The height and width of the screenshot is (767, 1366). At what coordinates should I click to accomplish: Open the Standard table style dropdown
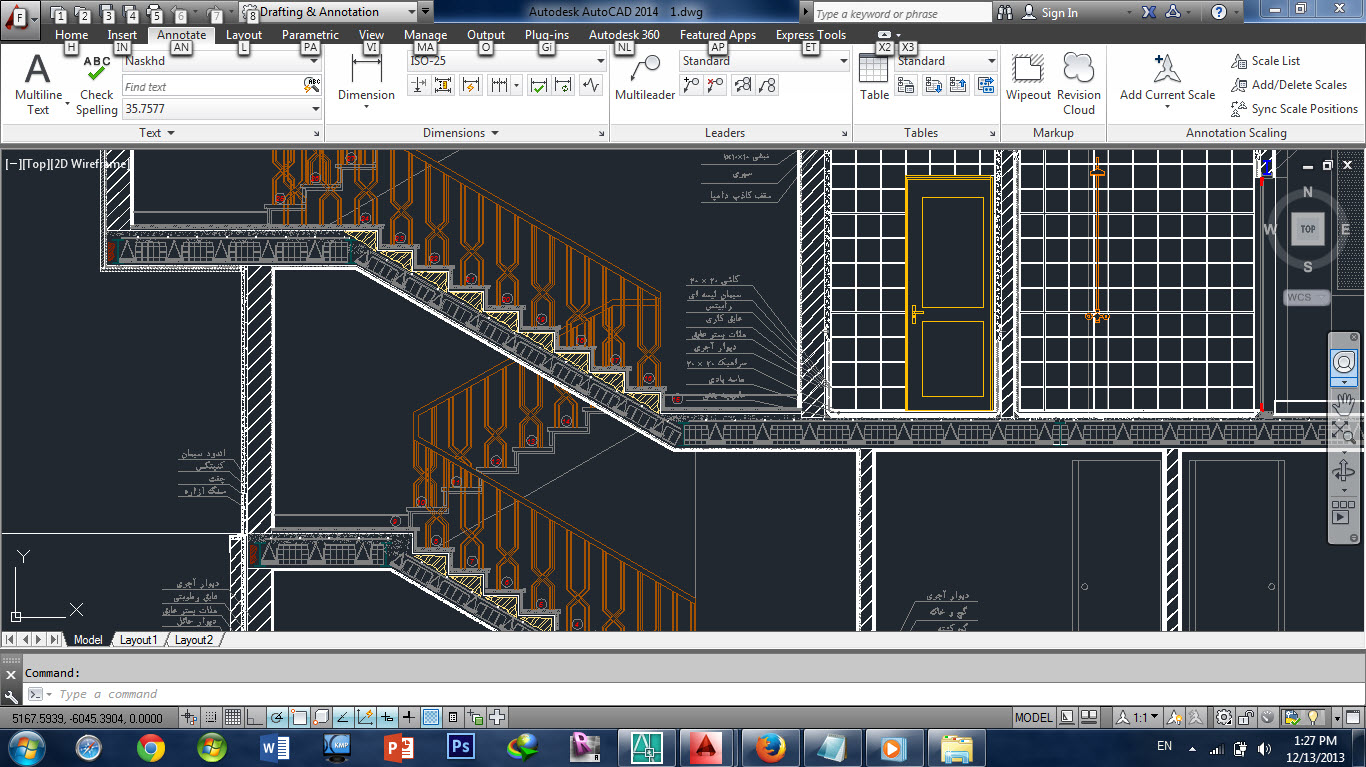947,61
